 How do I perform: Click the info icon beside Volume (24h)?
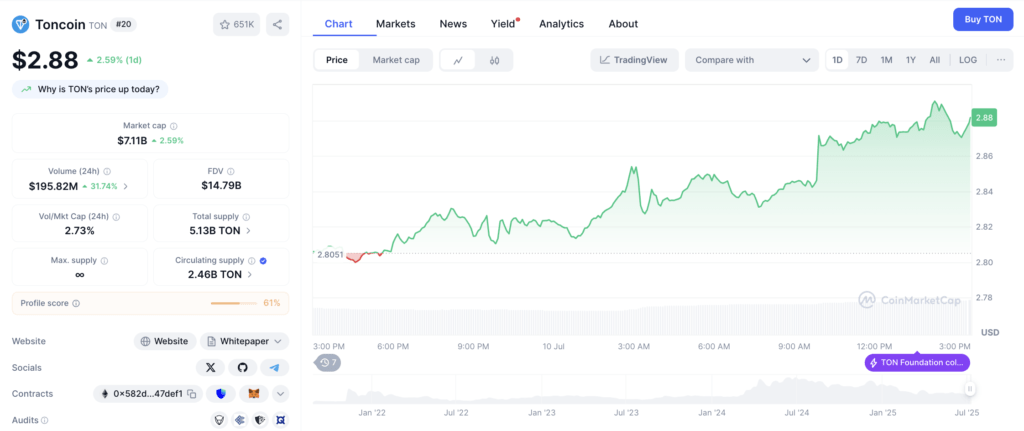106,172
